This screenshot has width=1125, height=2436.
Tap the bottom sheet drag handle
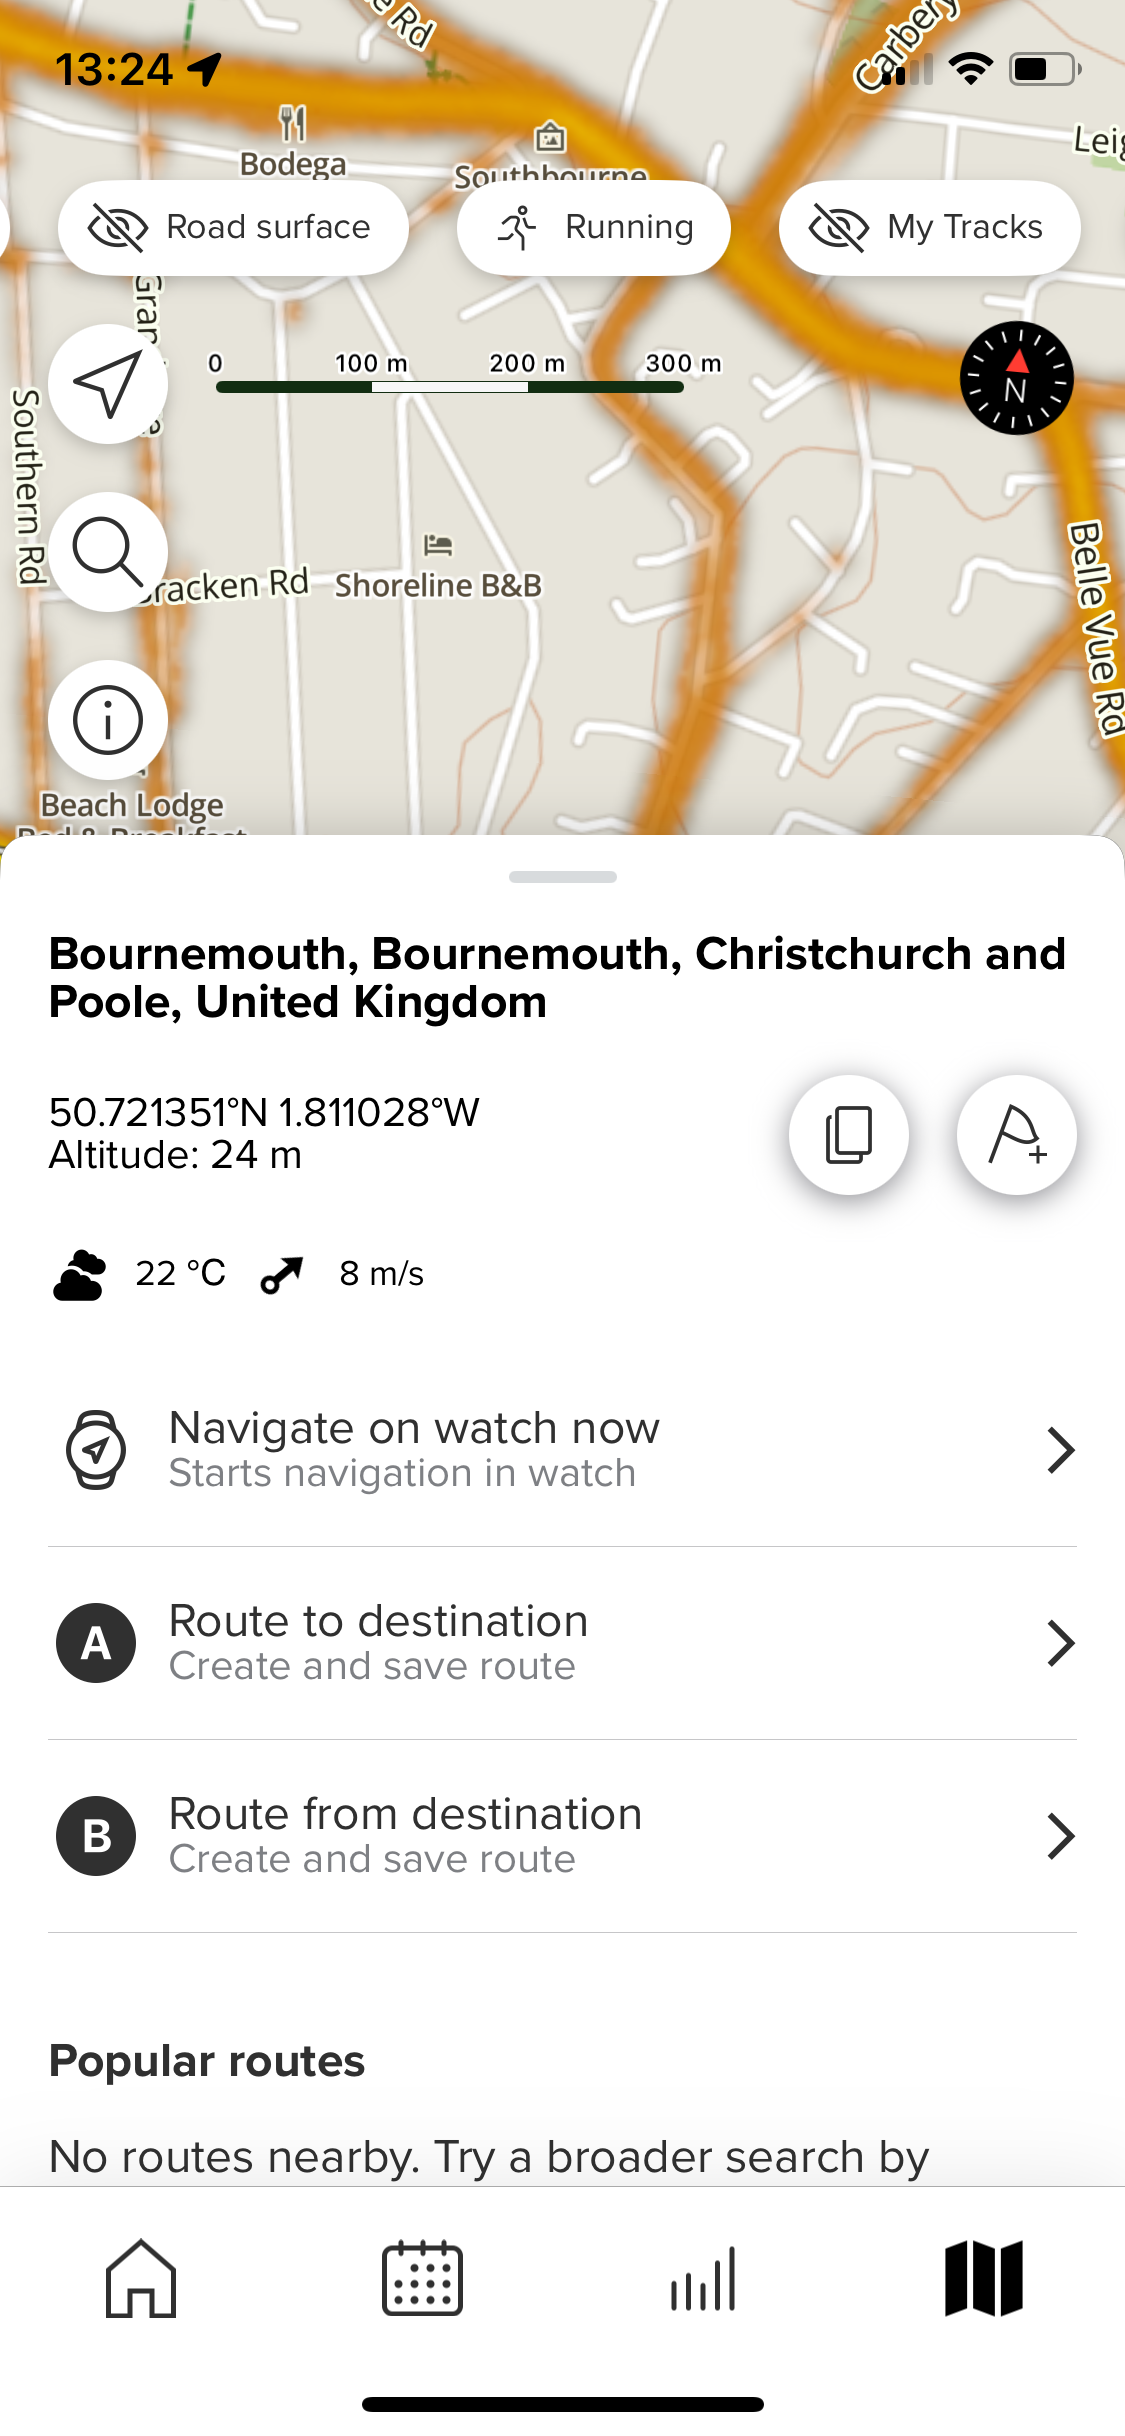(563, 877)
